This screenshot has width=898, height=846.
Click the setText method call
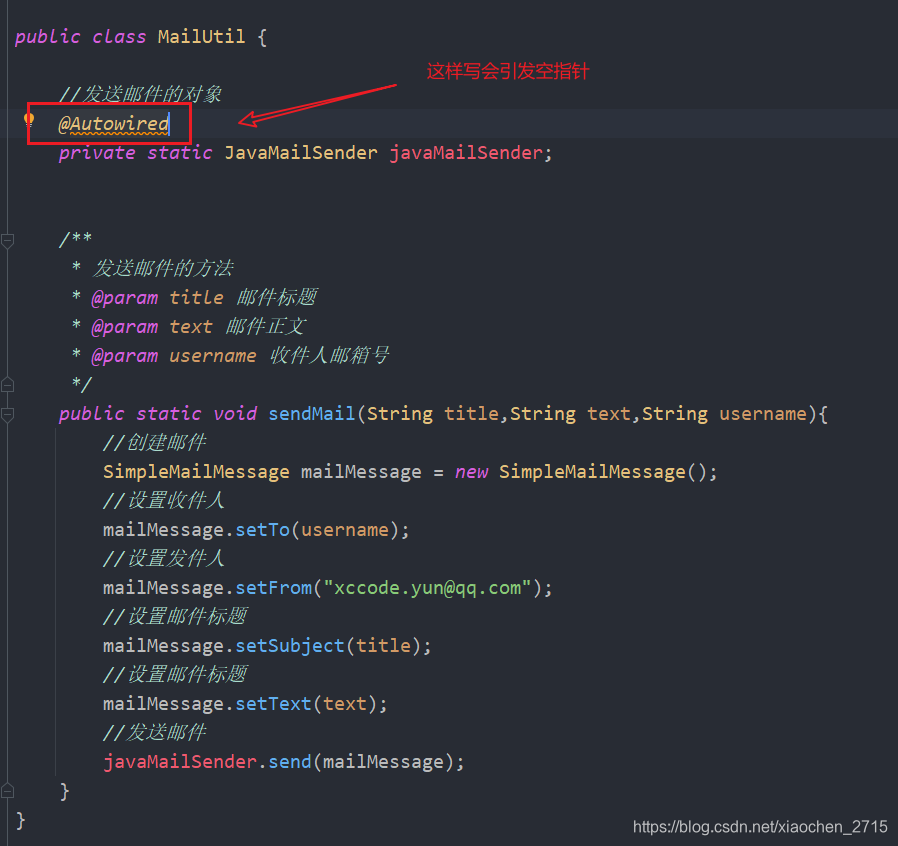point(273,704)
